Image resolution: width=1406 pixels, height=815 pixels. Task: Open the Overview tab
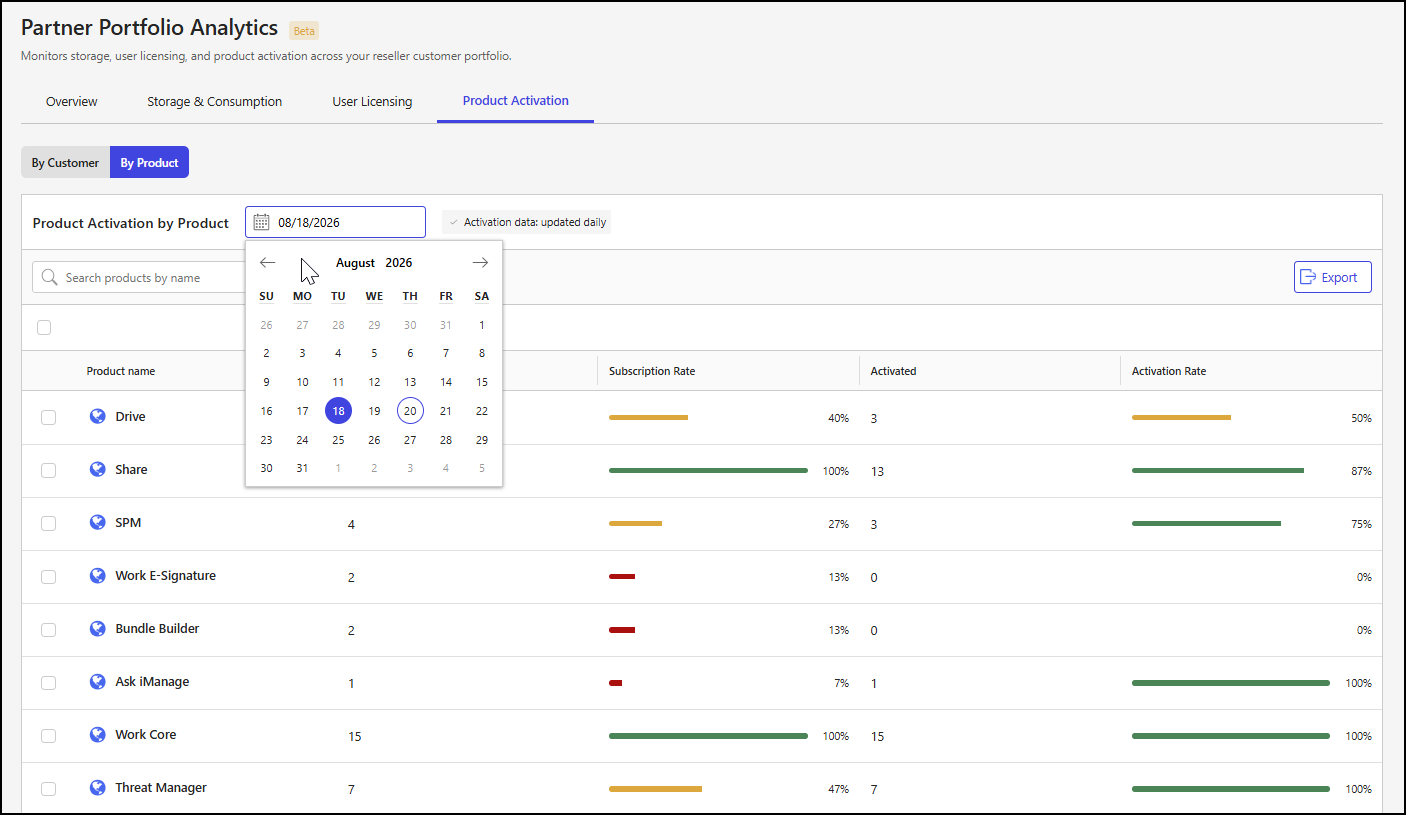click(x=72, y=101)
